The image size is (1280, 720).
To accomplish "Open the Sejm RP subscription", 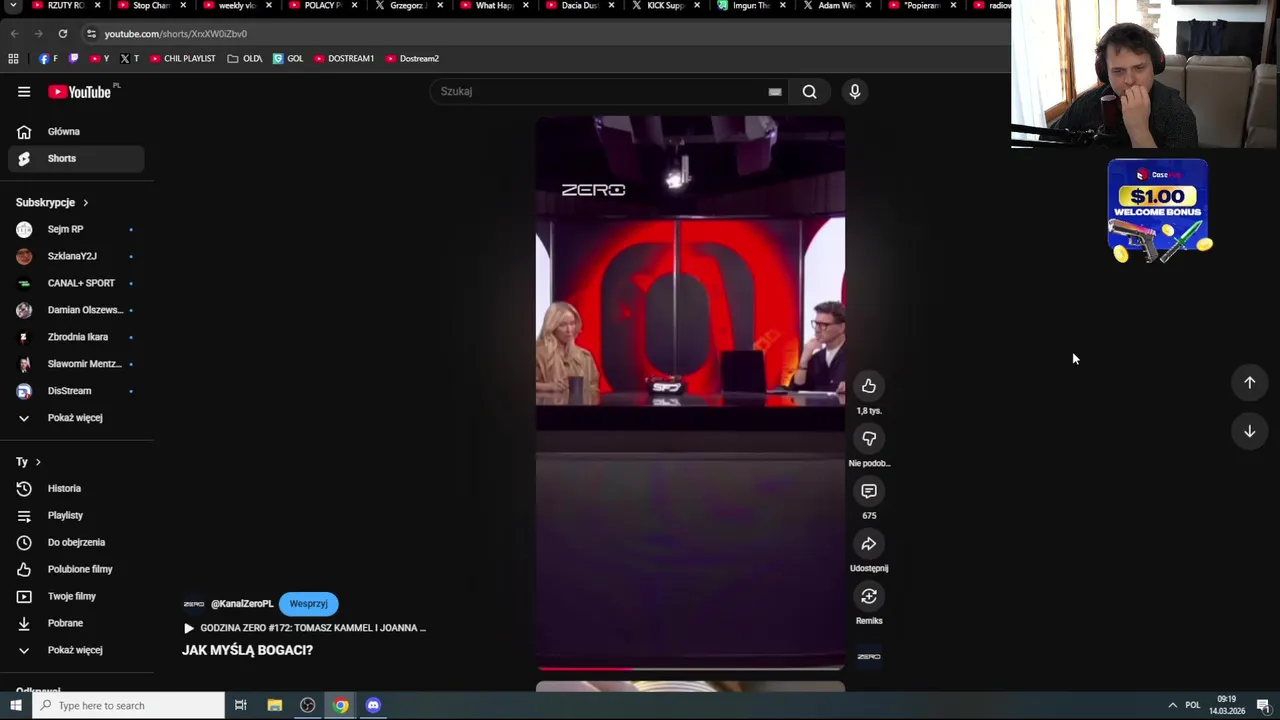I will tap(76, 229).
